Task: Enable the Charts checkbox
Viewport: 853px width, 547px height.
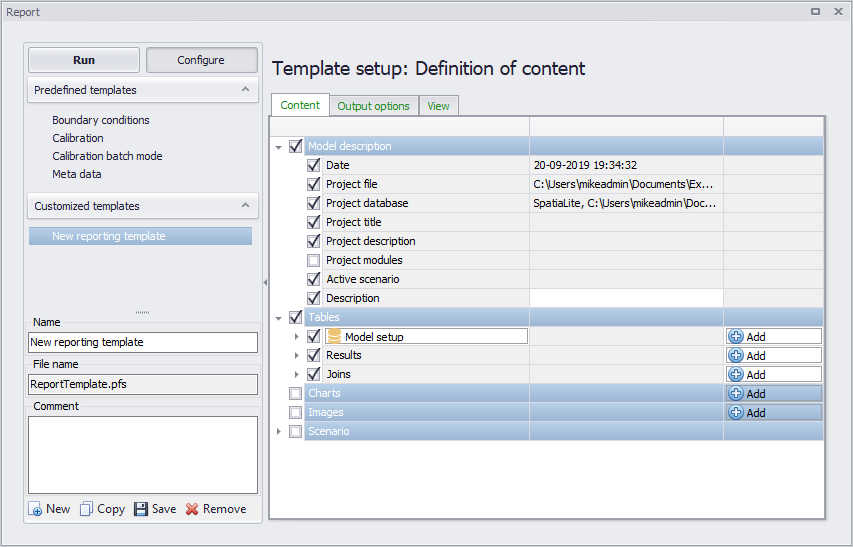Action: 295,393
